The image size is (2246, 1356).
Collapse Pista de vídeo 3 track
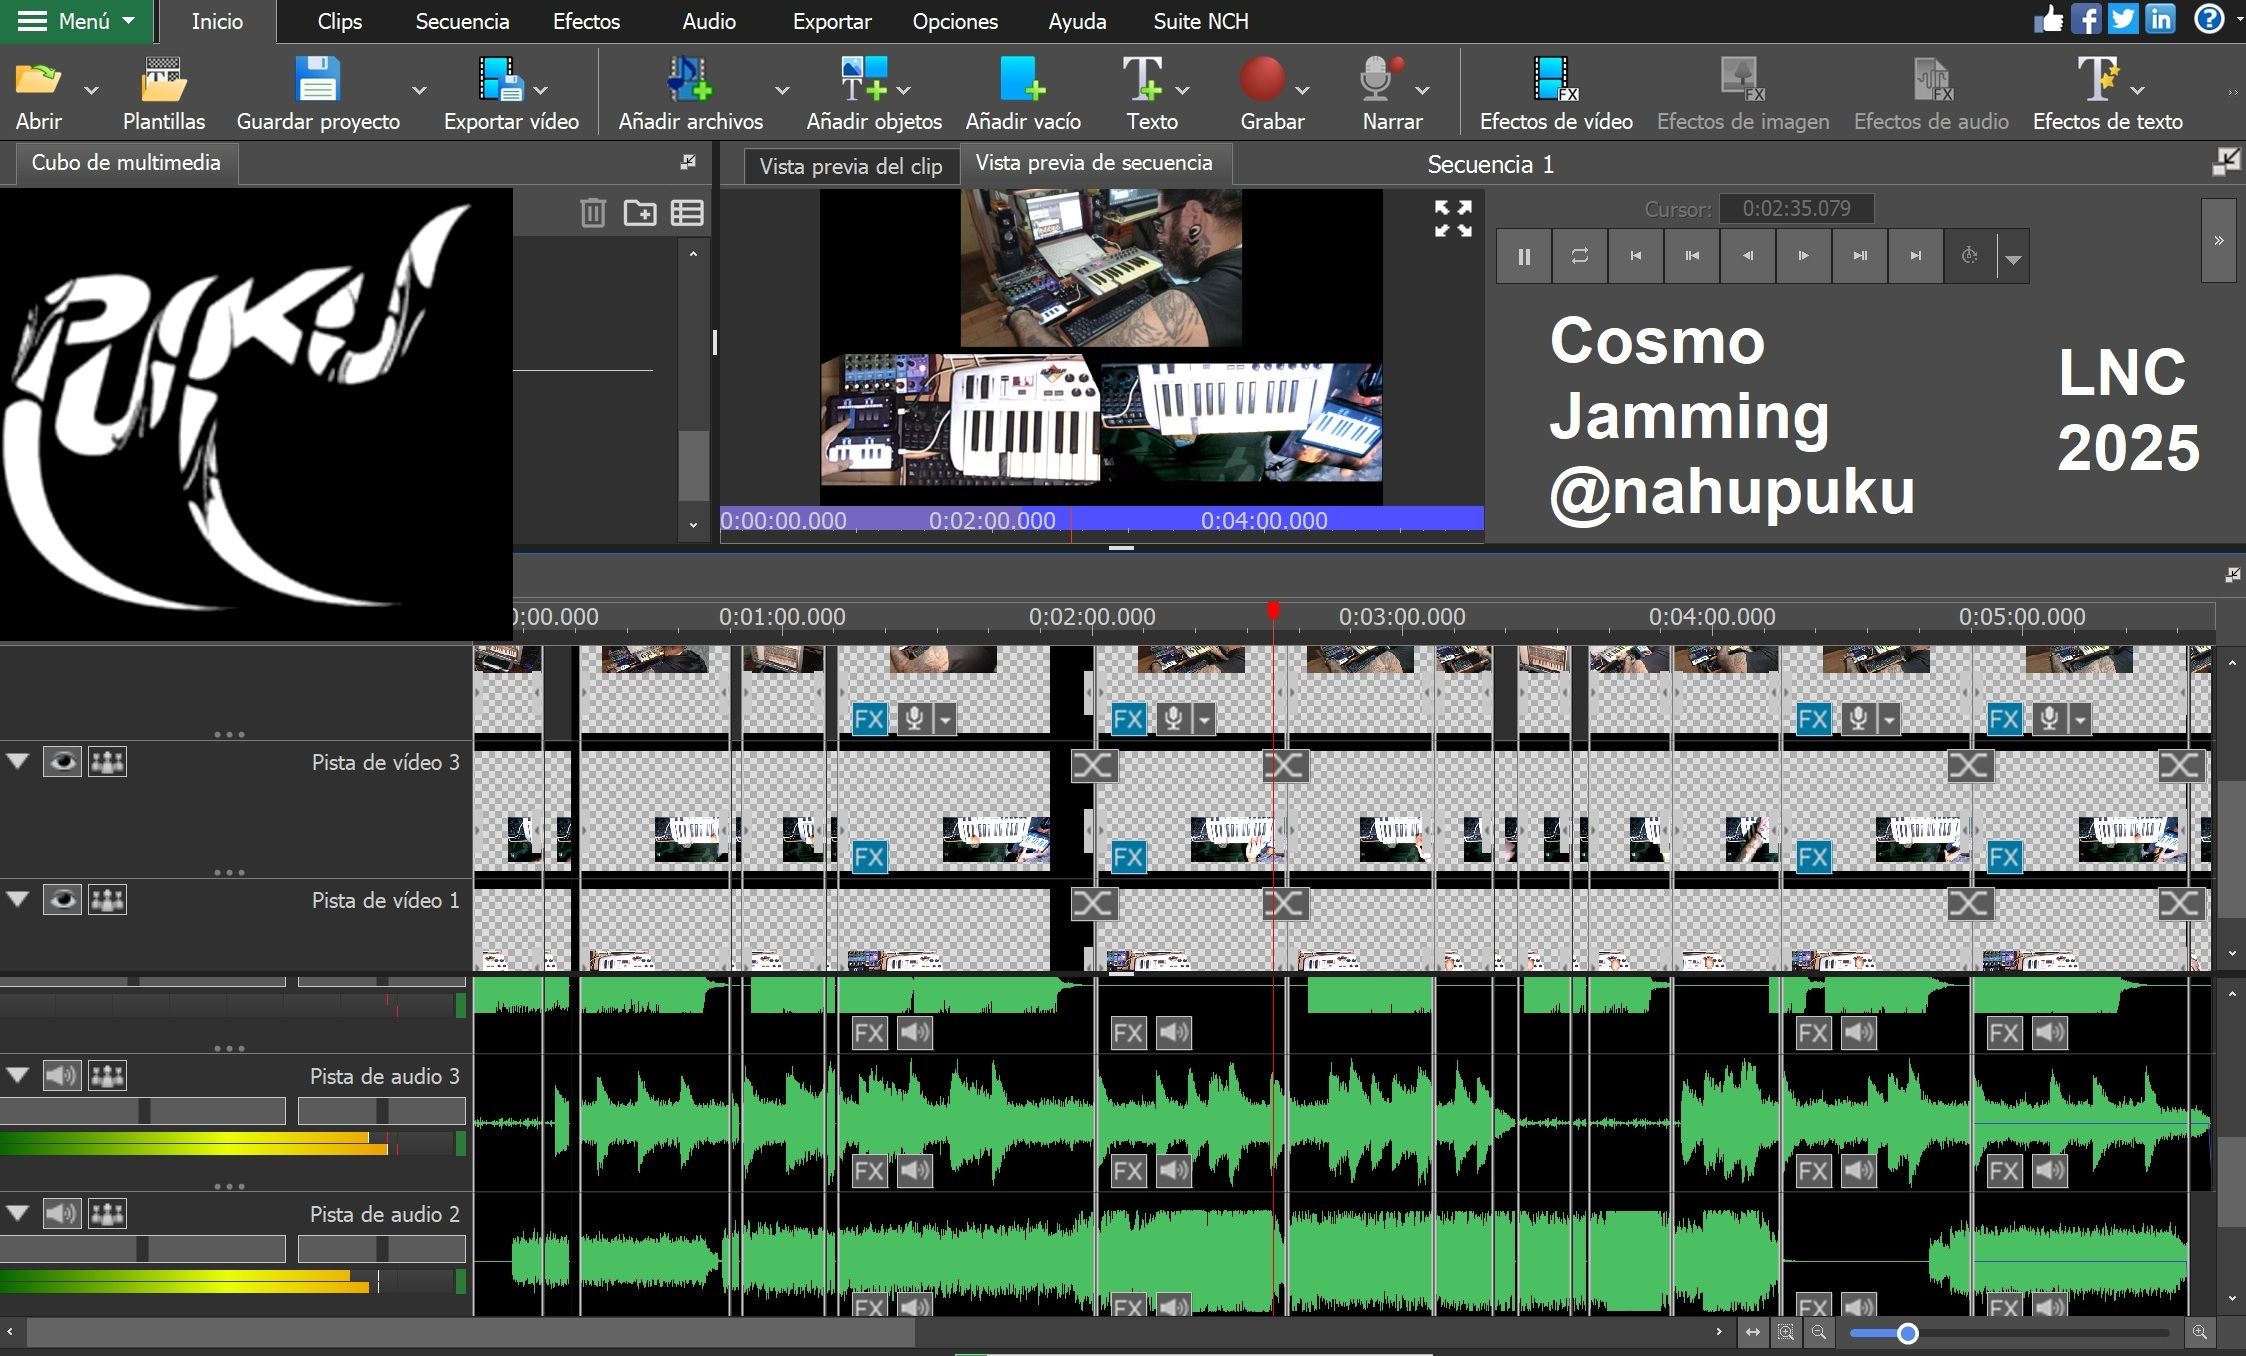(18, 761)
